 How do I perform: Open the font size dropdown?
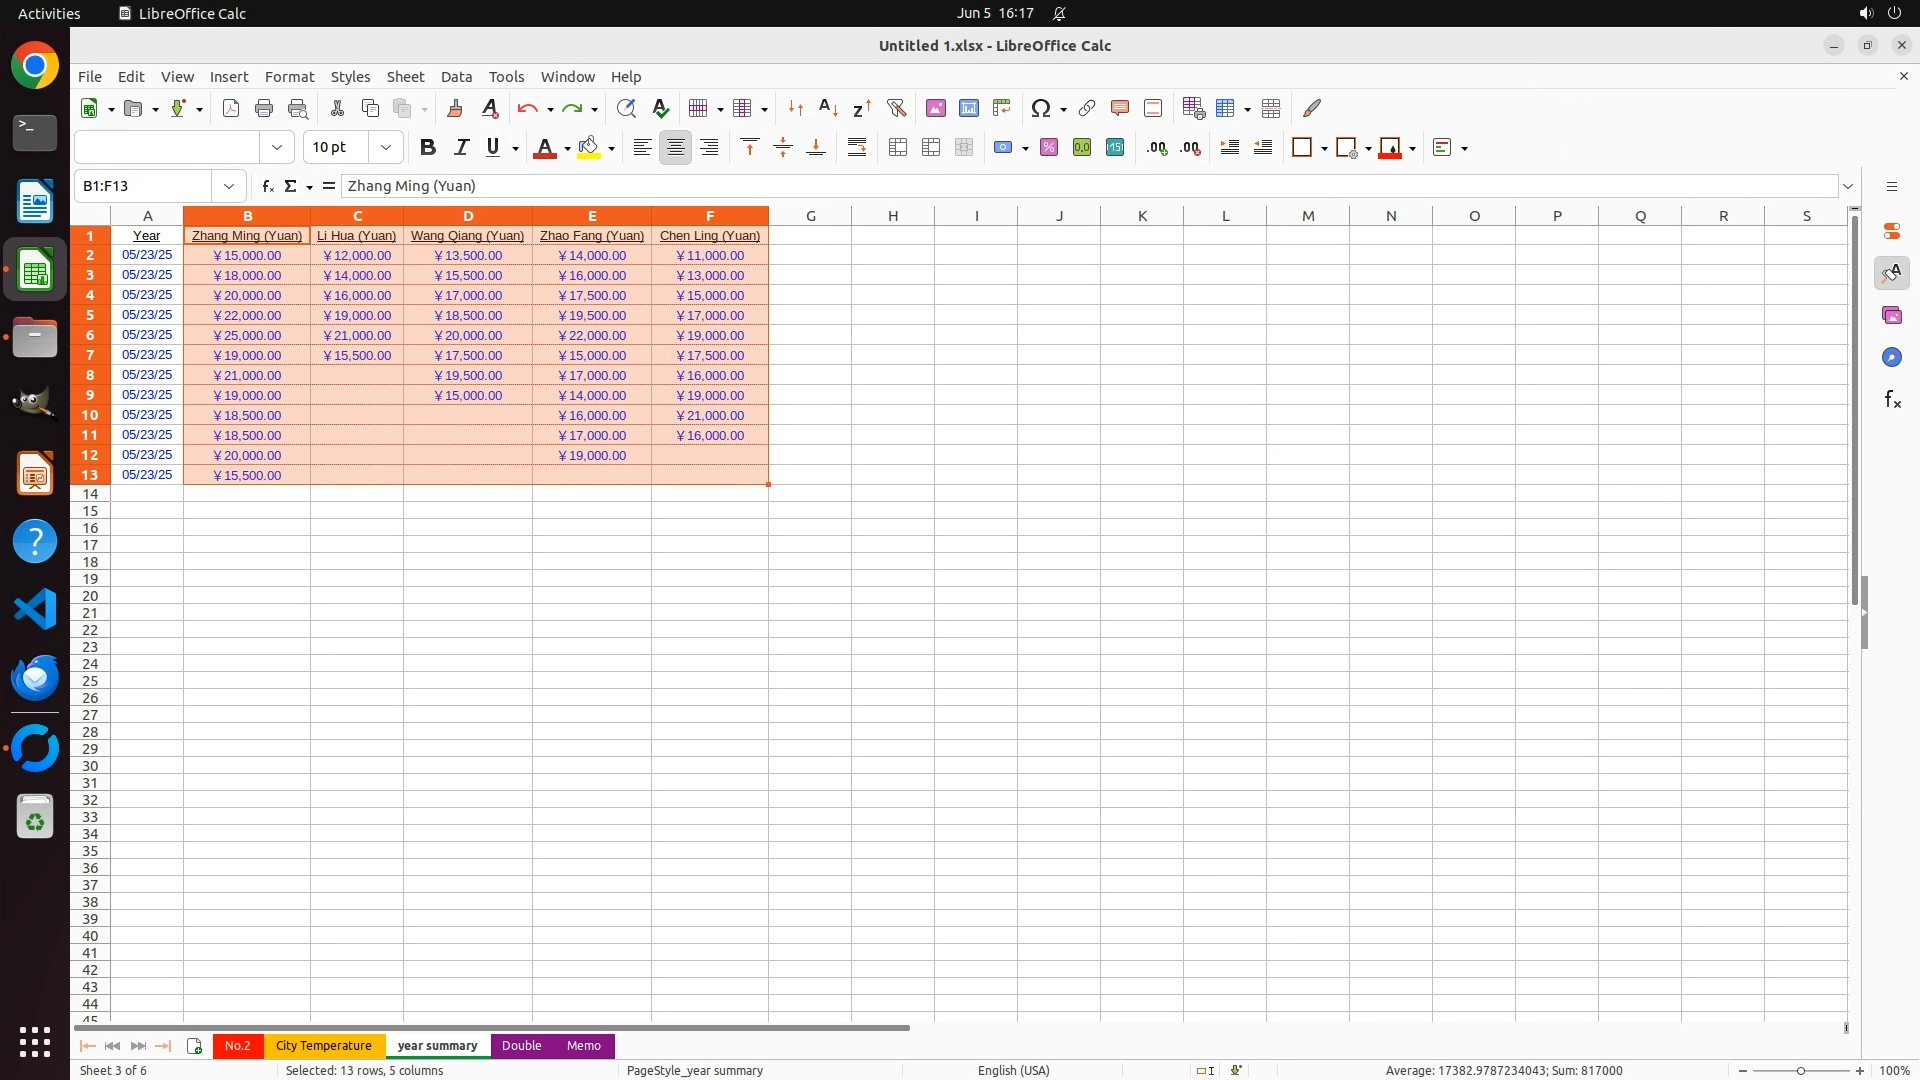386,148
